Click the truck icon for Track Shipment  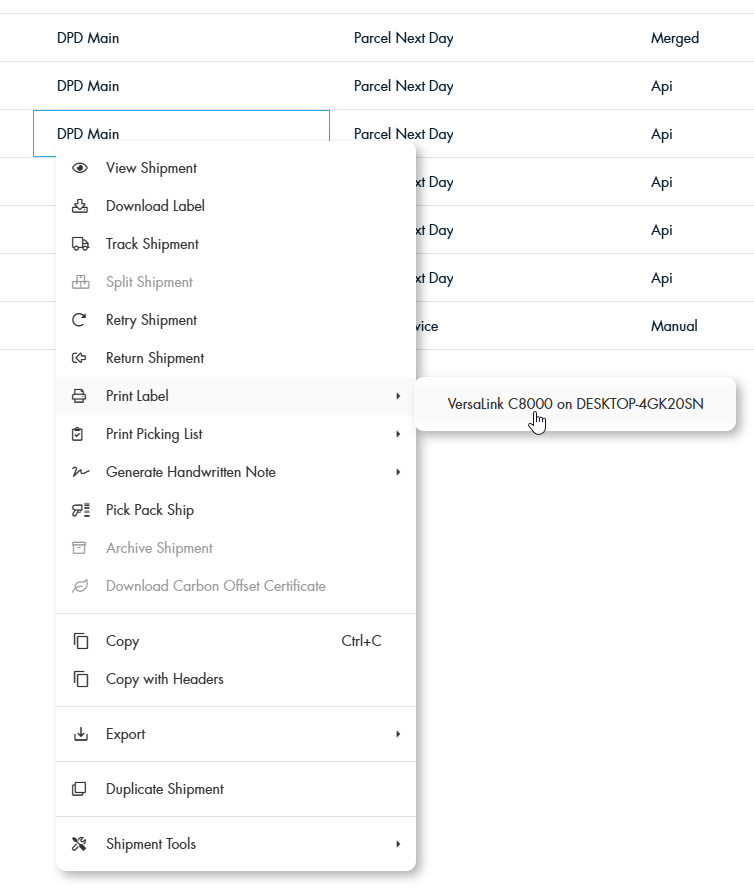[x=80, y=244]
